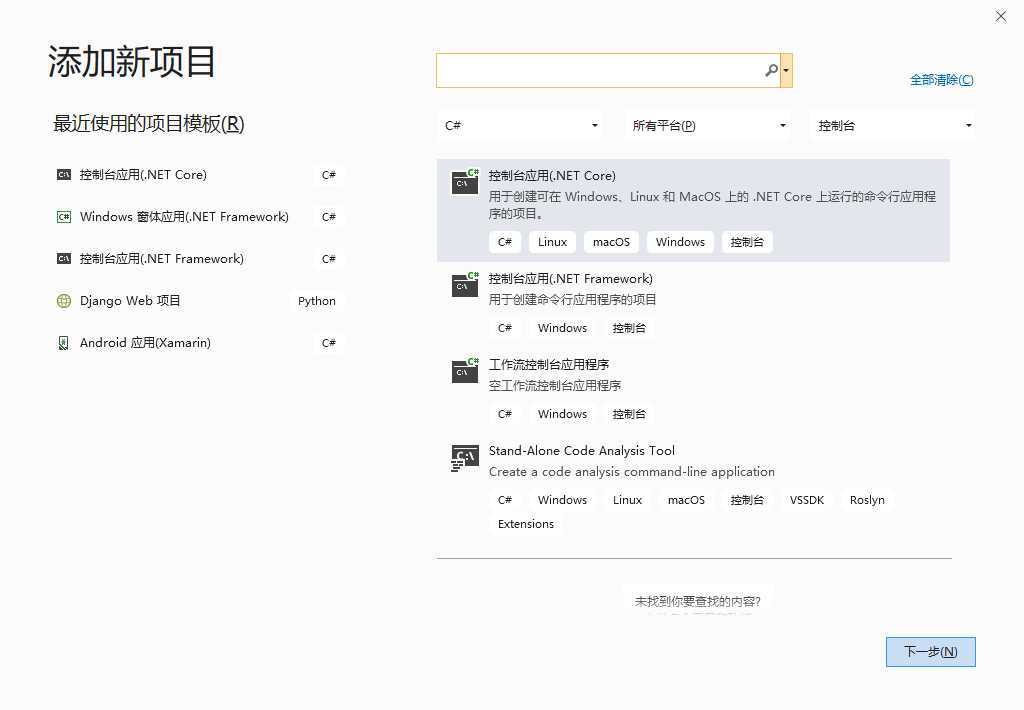Click the Extensions tag under Code Analysis Tool
The image size is (1024, 710).
pyautogui.click(x=526, y=524)
